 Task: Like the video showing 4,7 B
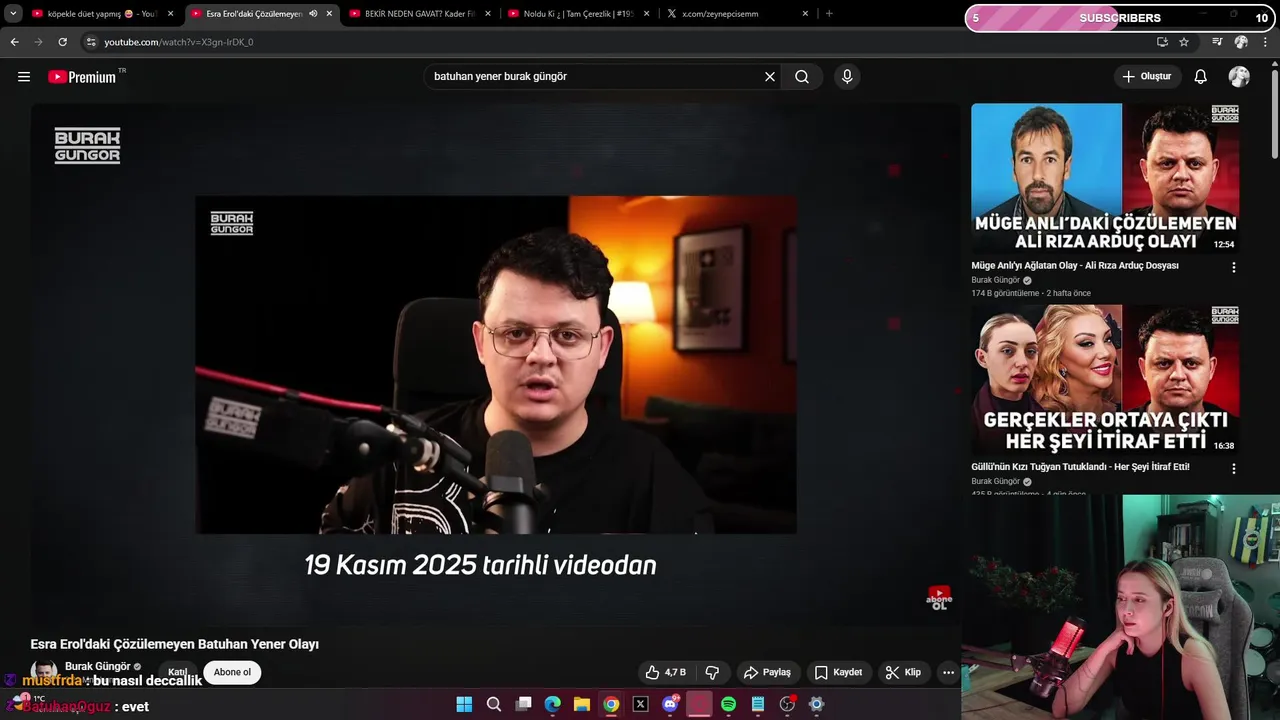pos(666,672)
